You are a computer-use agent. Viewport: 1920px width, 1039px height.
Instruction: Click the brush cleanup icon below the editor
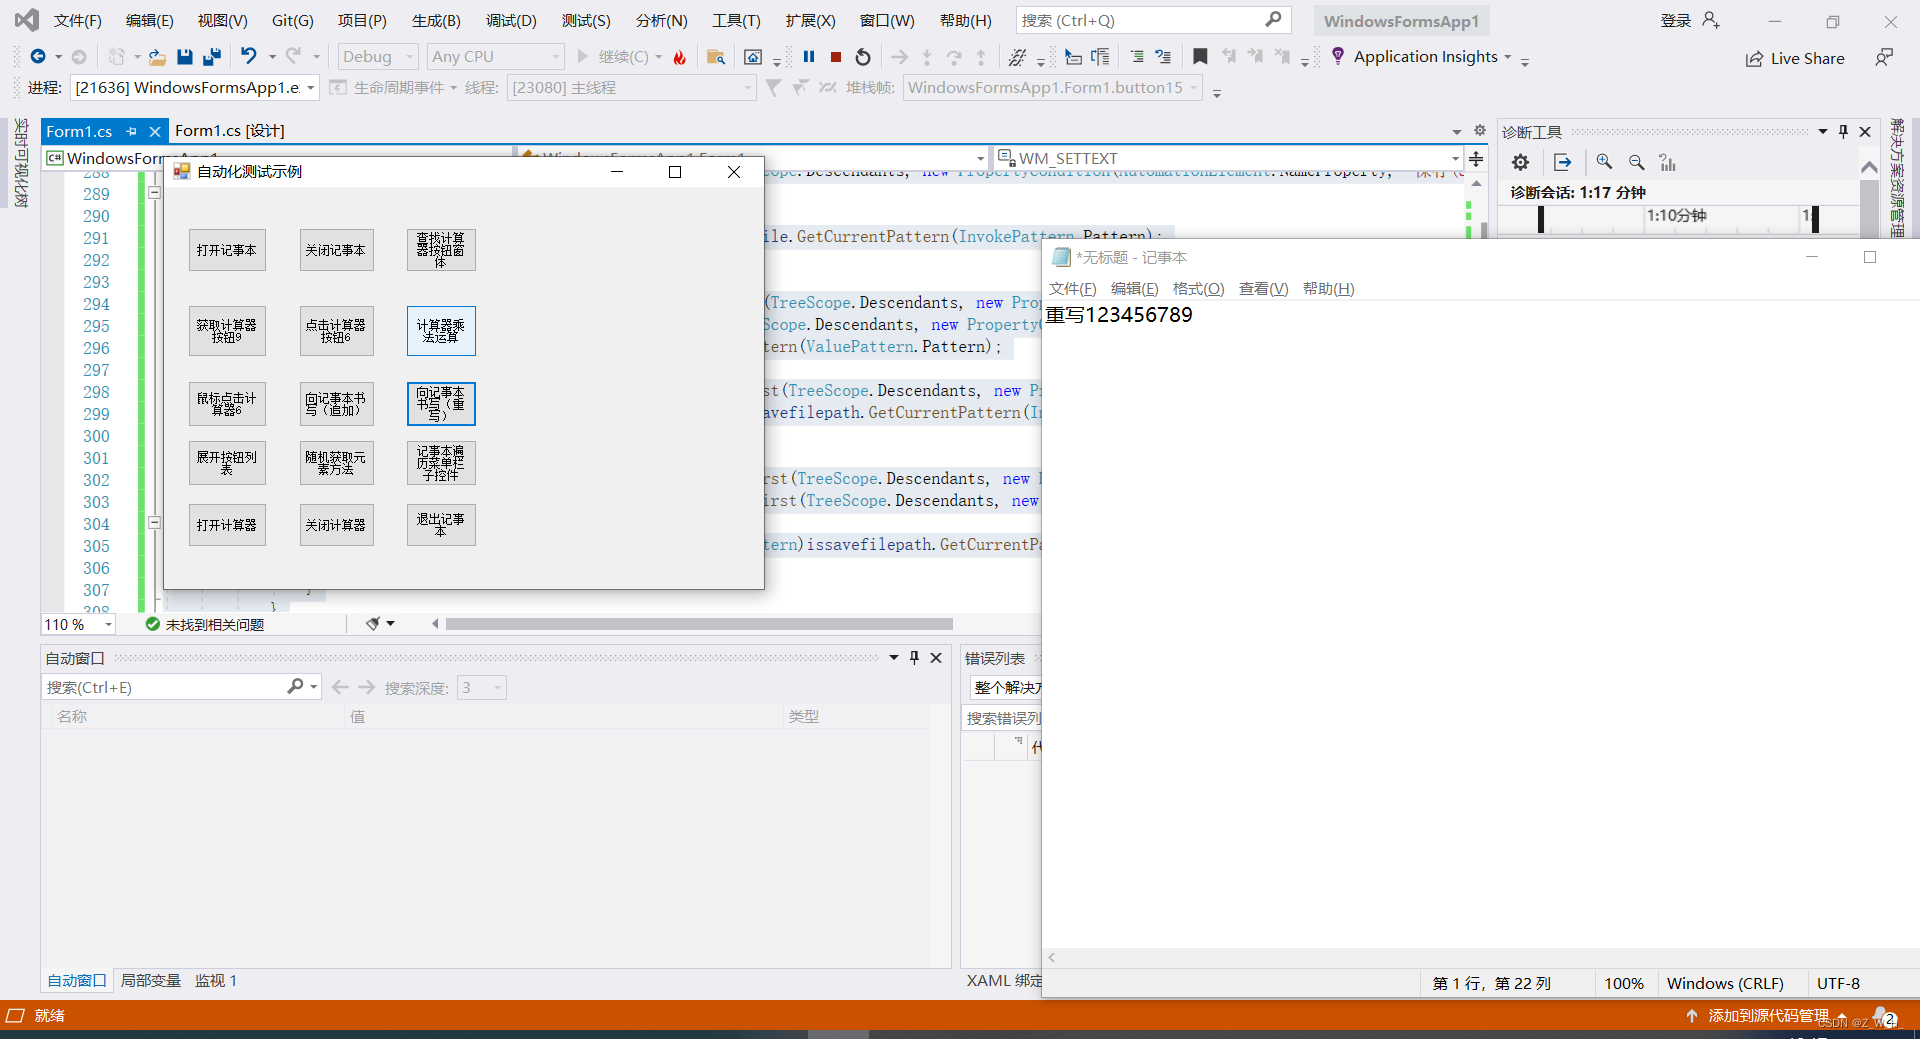pos(373,624)
